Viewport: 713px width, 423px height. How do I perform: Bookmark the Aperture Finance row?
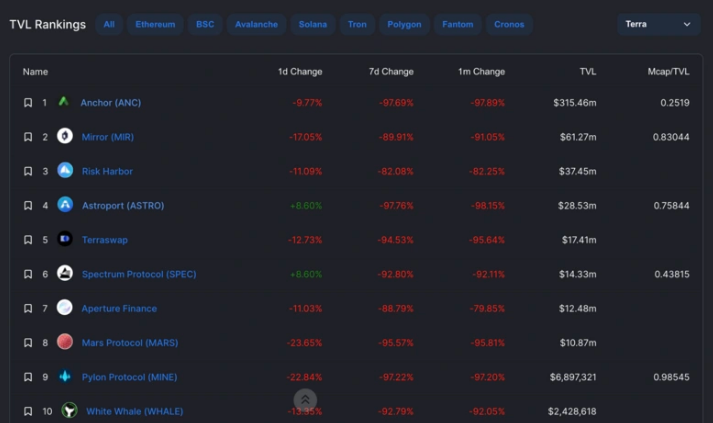pos(28,308)
